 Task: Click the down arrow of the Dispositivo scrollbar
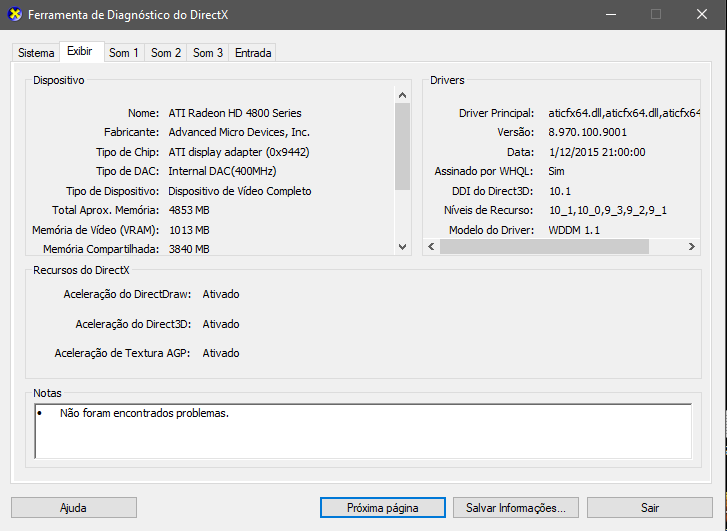pyautogui.click(x=403, y=246)
